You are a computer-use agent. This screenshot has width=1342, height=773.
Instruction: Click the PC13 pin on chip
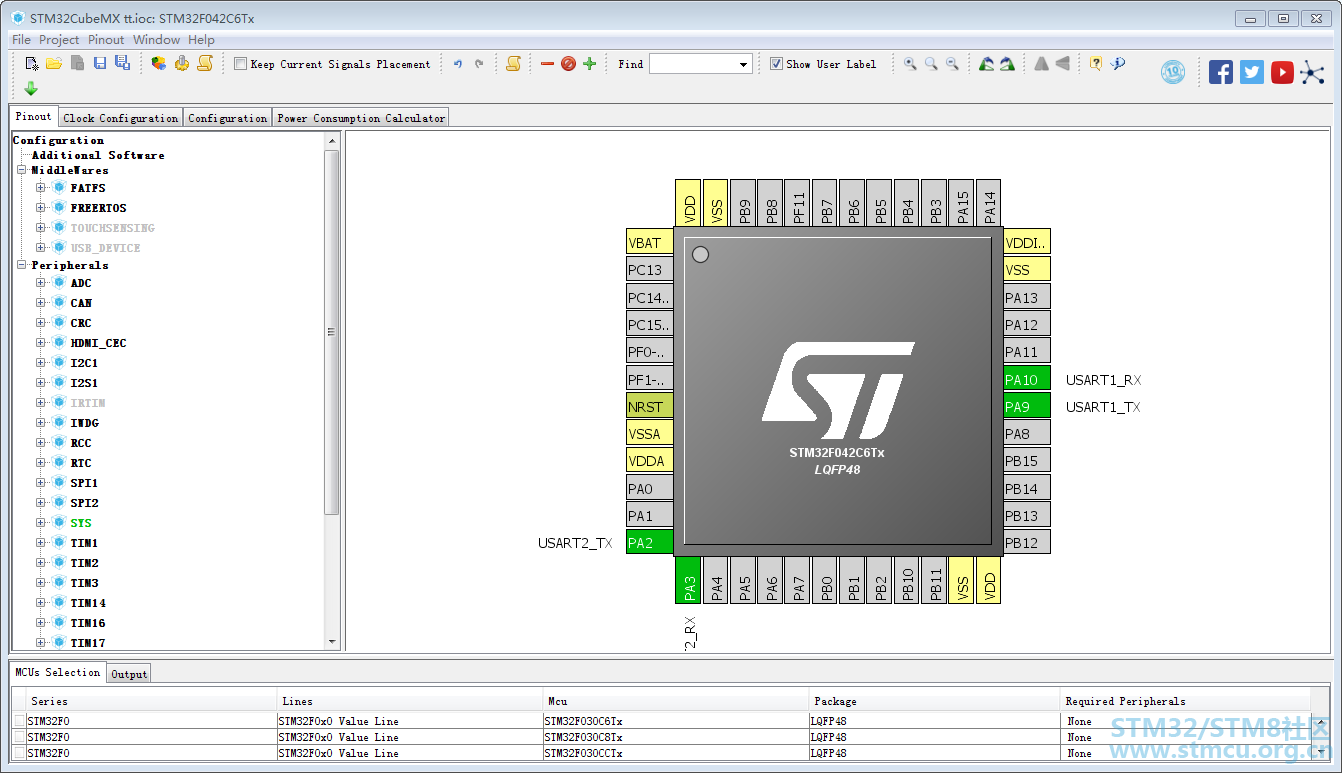tap(650, 270)
